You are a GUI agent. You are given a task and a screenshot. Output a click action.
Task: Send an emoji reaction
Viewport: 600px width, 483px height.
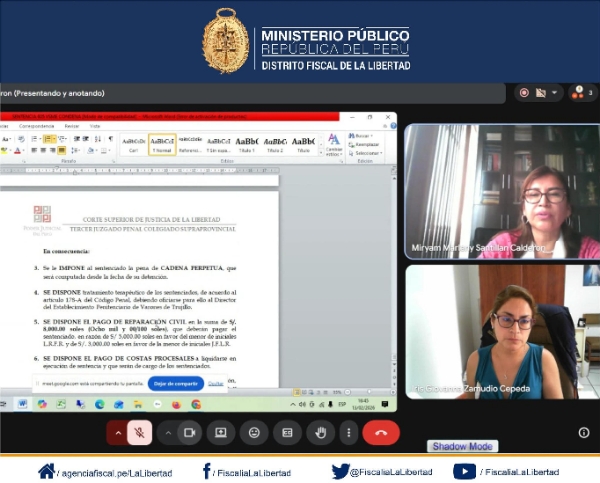click(254, 433)
